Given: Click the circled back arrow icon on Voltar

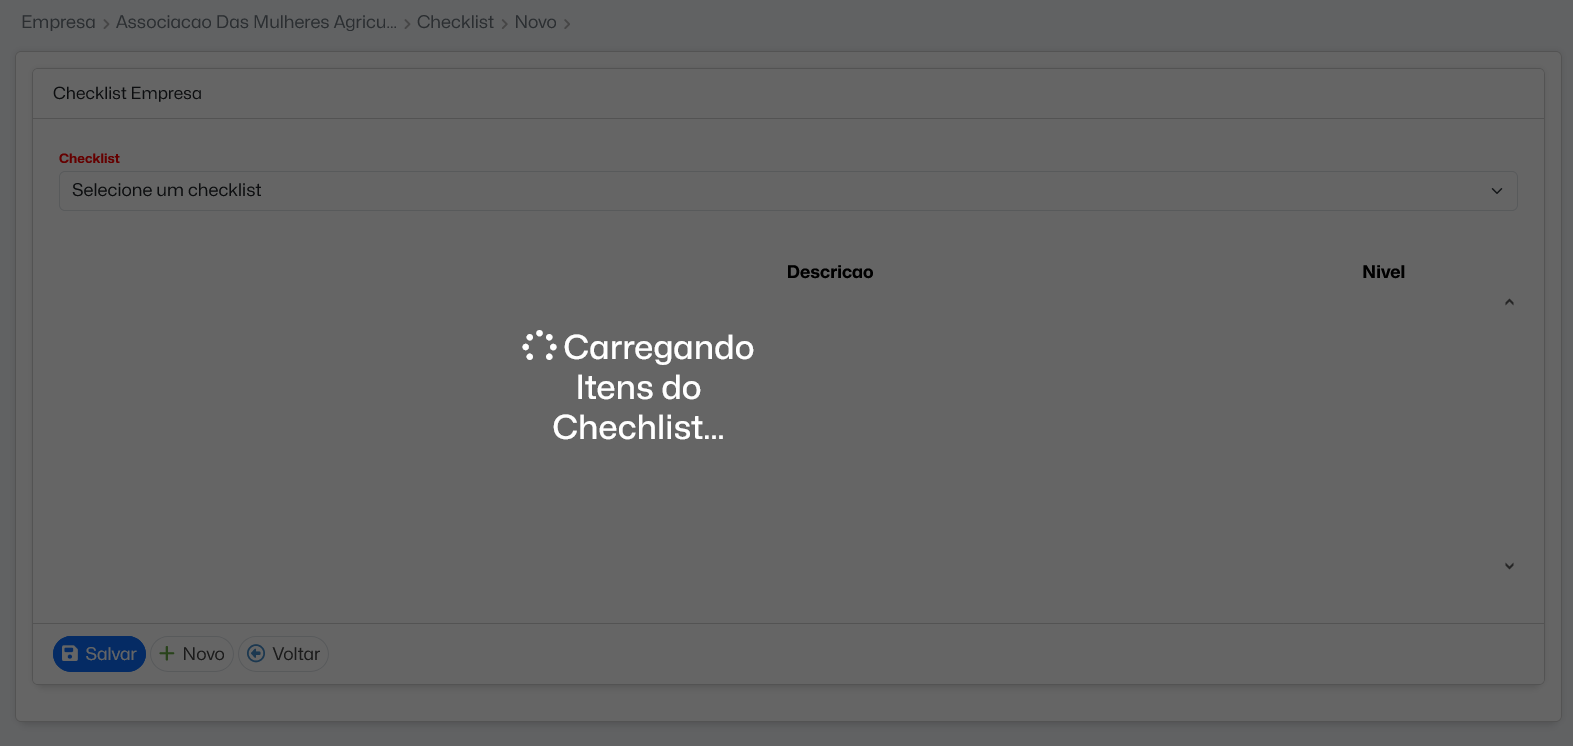Looking at the screenshot, I should tap(256, 654).
